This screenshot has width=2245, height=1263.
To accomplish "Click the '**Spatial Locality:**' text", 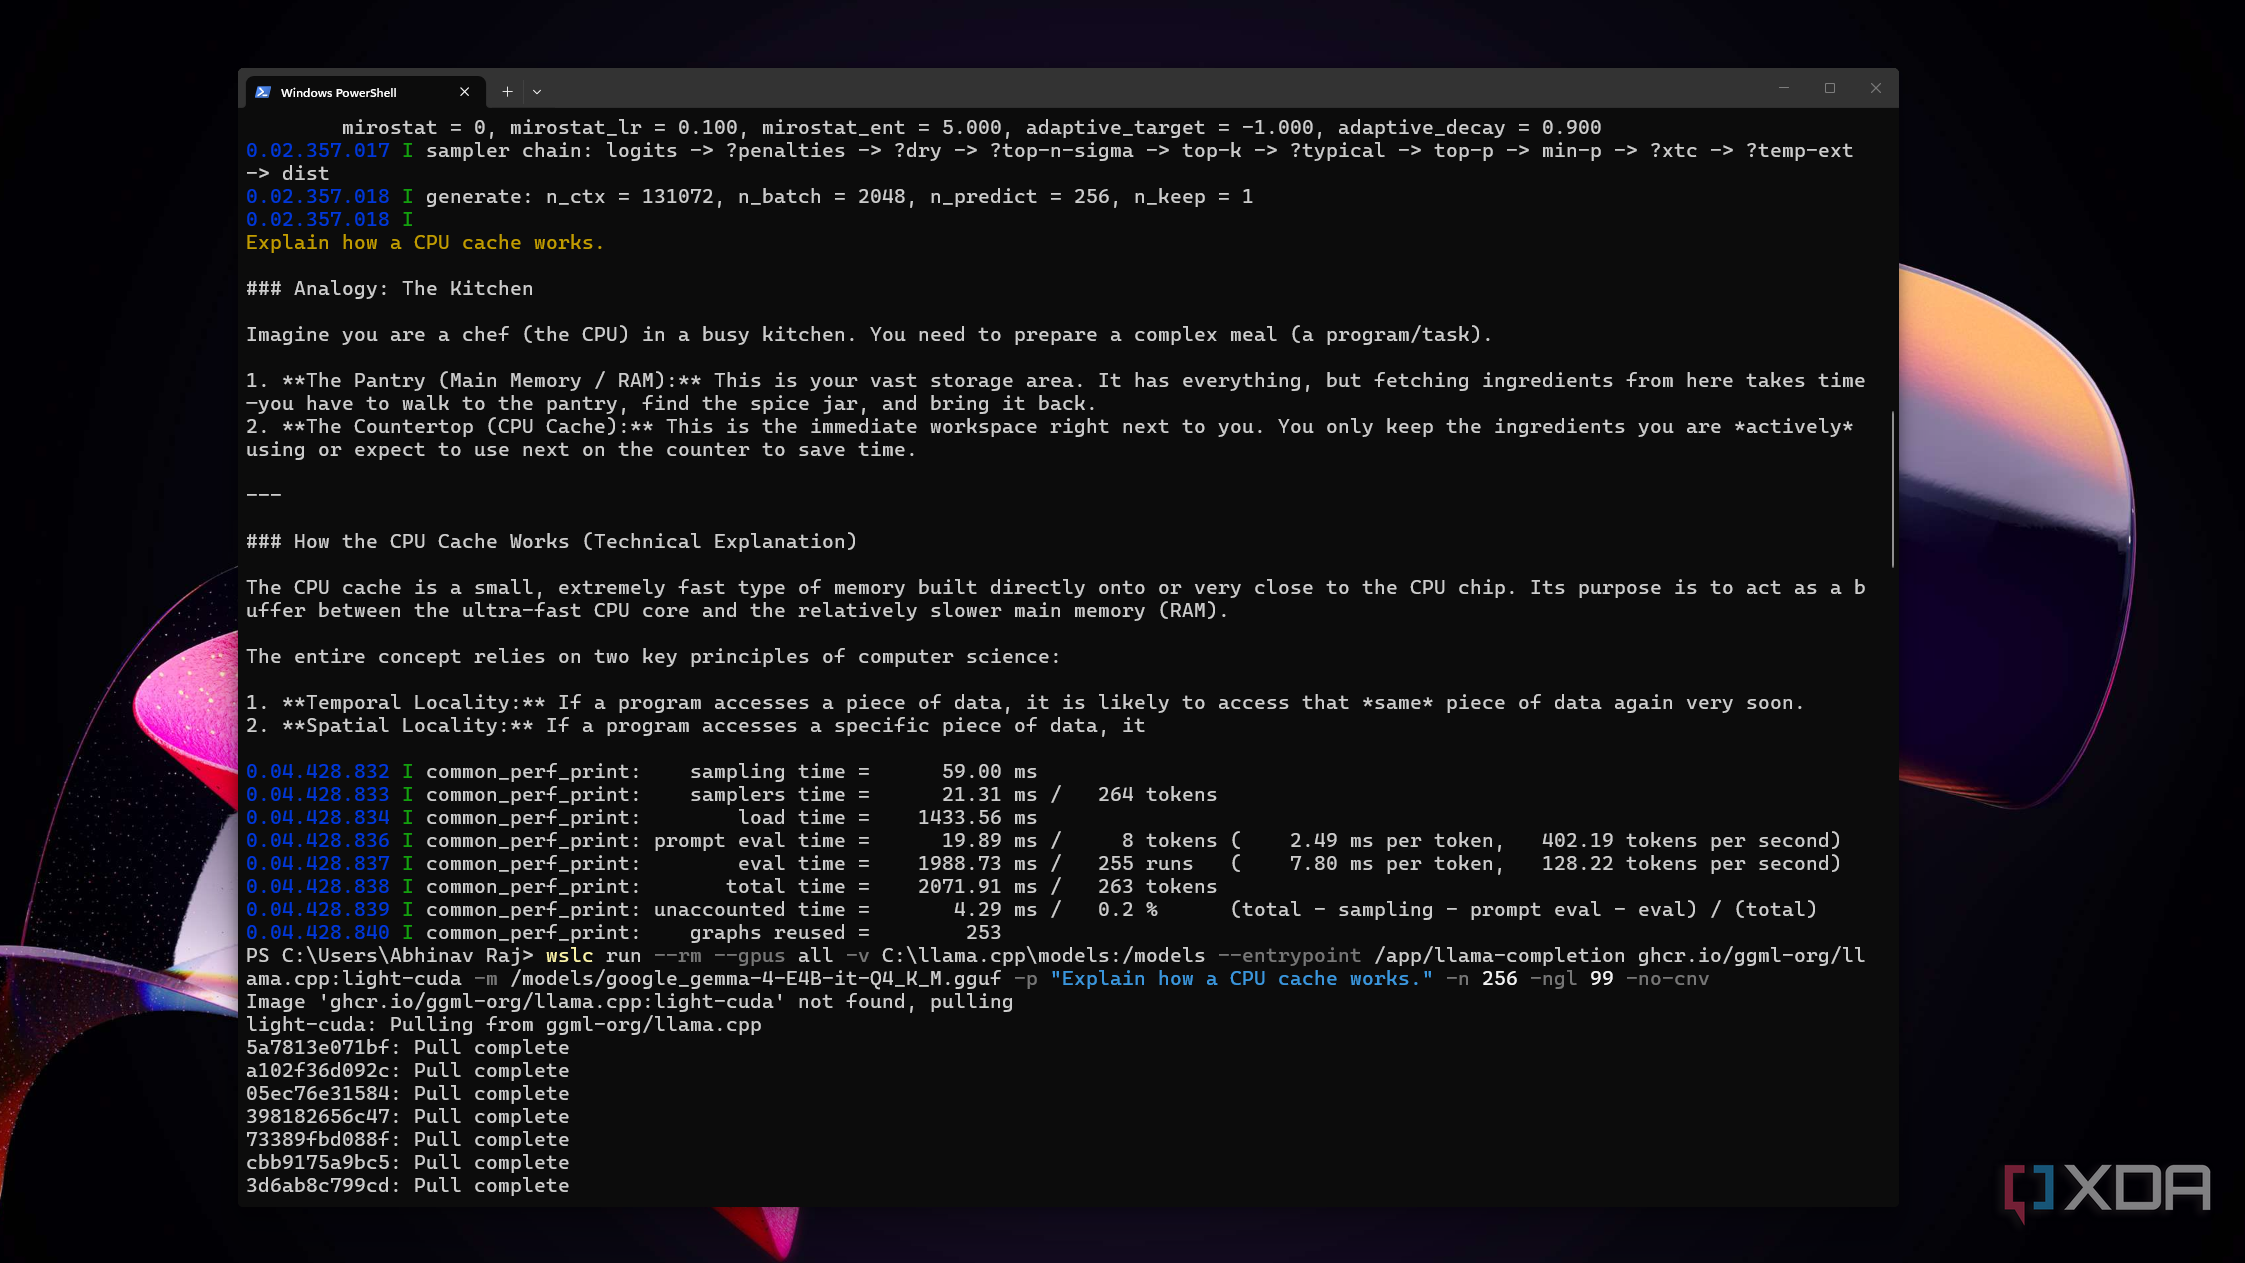I will pyautogui.click(x=408, y=726).
